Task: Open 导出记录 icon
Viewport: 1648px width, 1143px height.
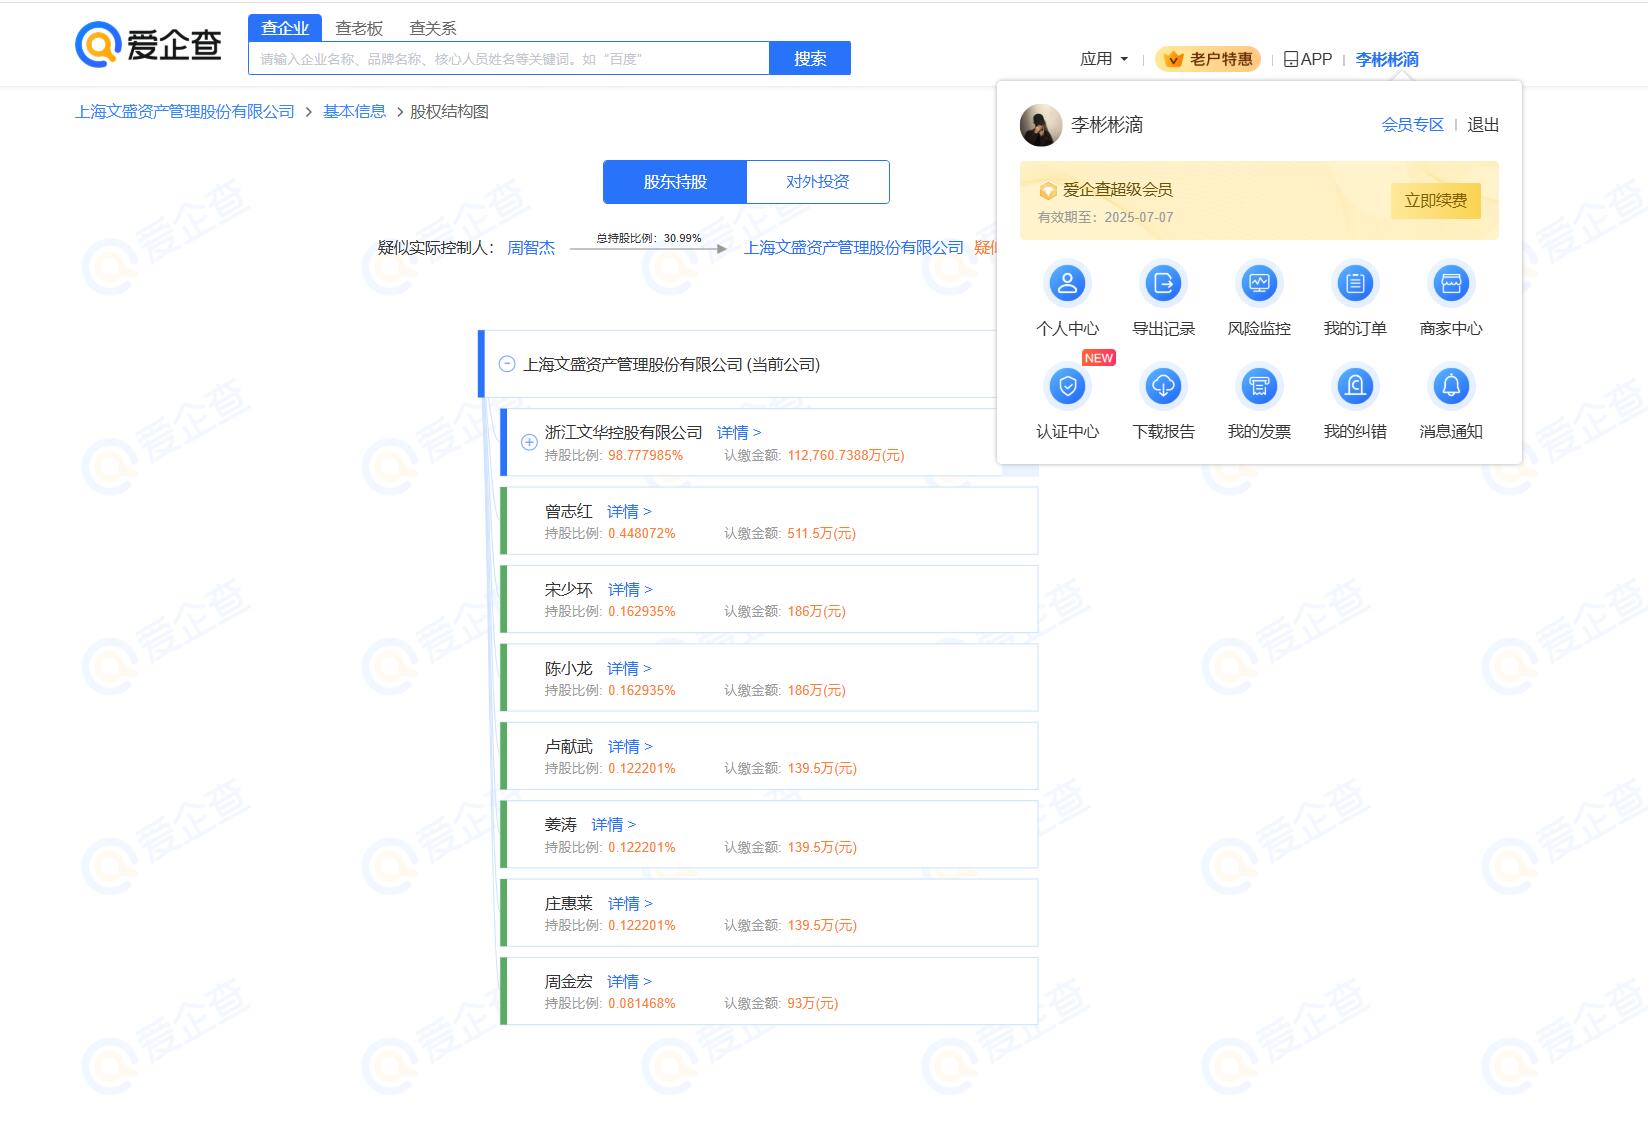Action: click(x=1163, y=284)
